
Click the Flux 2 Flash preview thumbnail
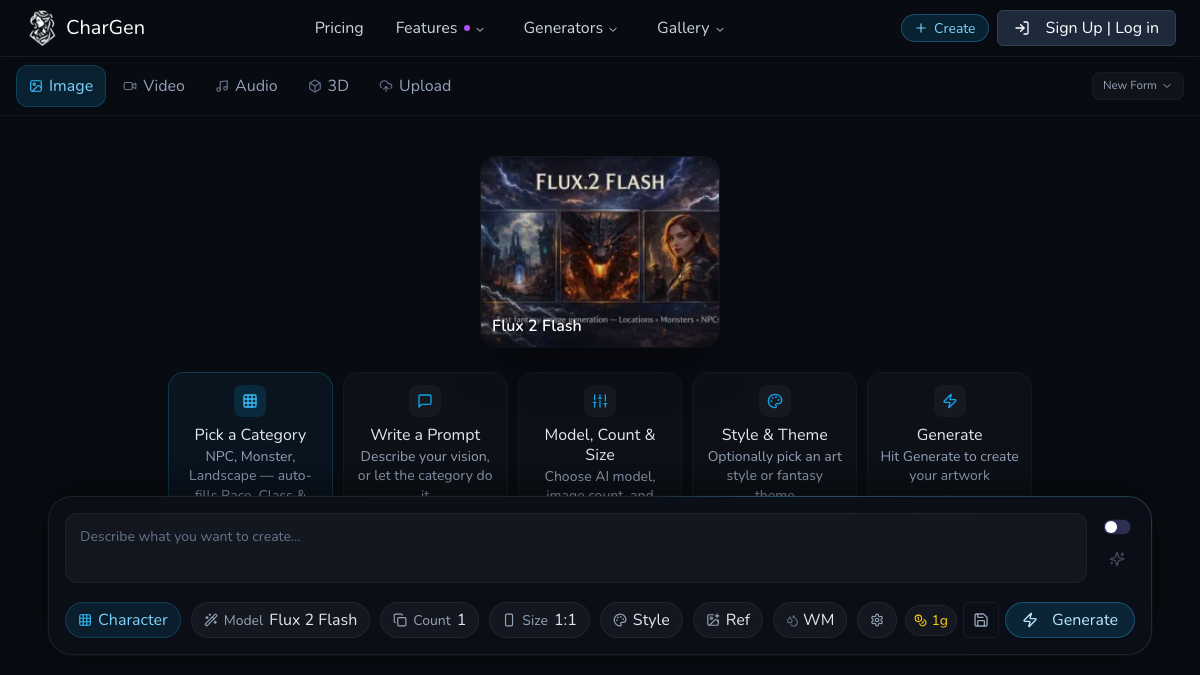coord(600,251)
